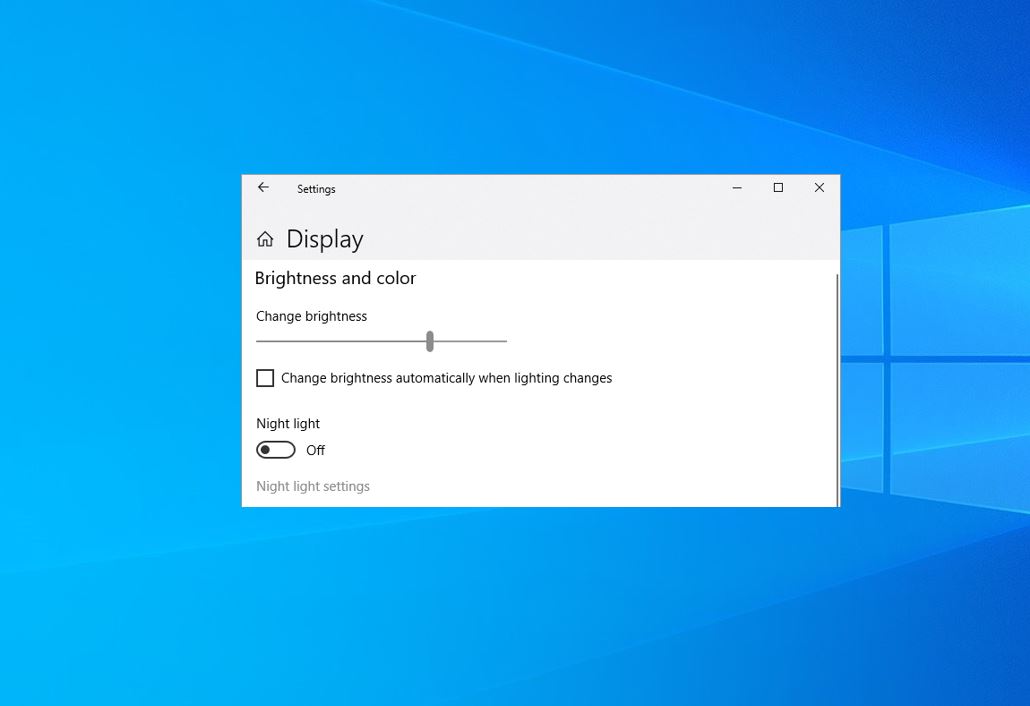Image resolution: width=1030 pixels, height=706 pixels.
Task: Navigate back using the Settings back arrow
Action: pyautogui.click(x=263, y=187)
